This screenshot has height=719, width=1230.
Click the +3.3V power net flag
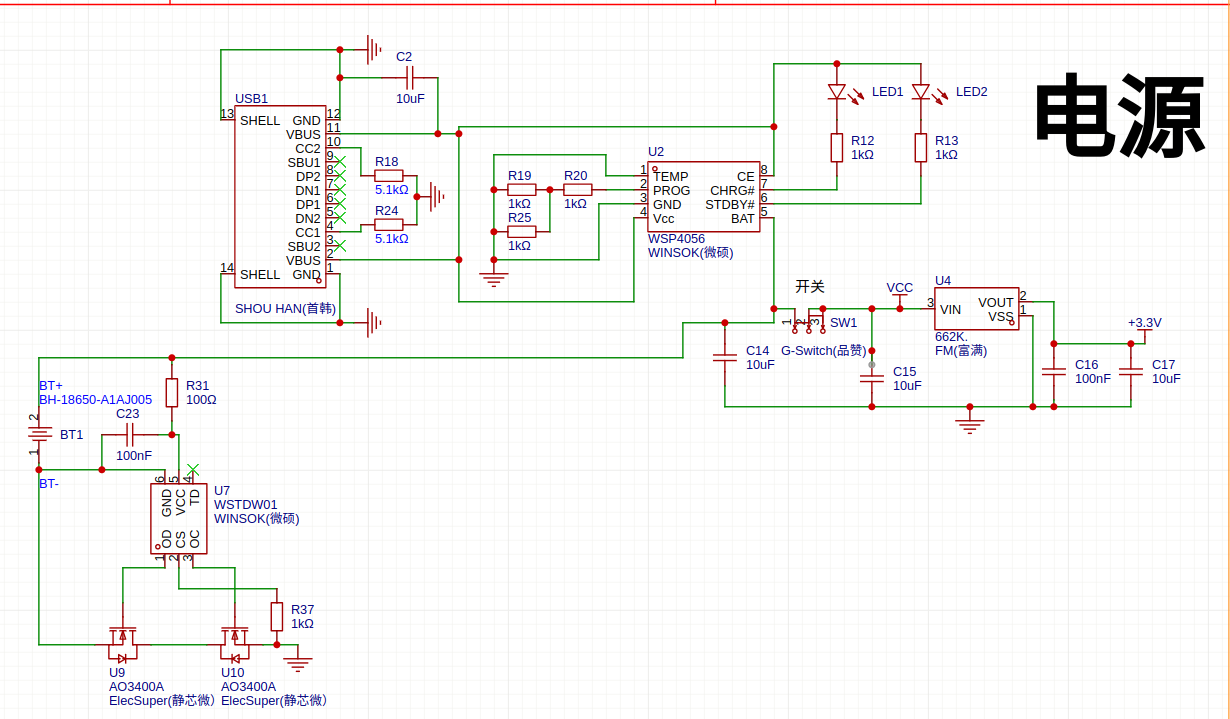[1144, 325]
